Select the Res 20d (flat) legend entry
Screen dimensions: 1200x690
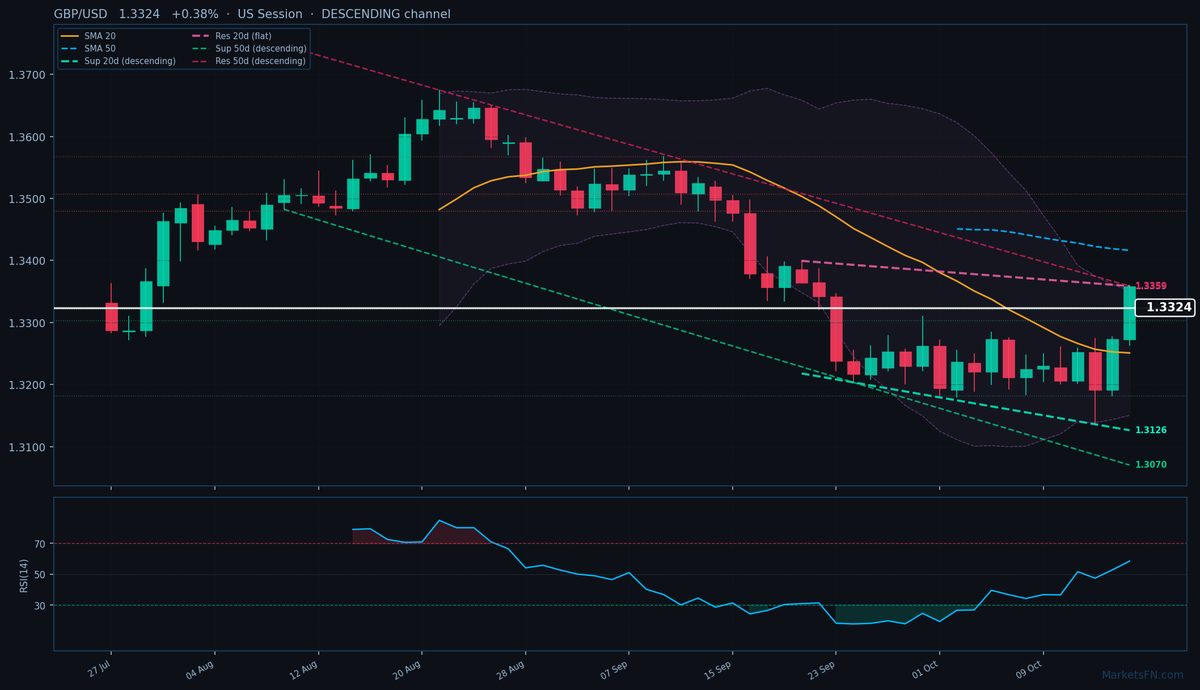click(234, 36)
